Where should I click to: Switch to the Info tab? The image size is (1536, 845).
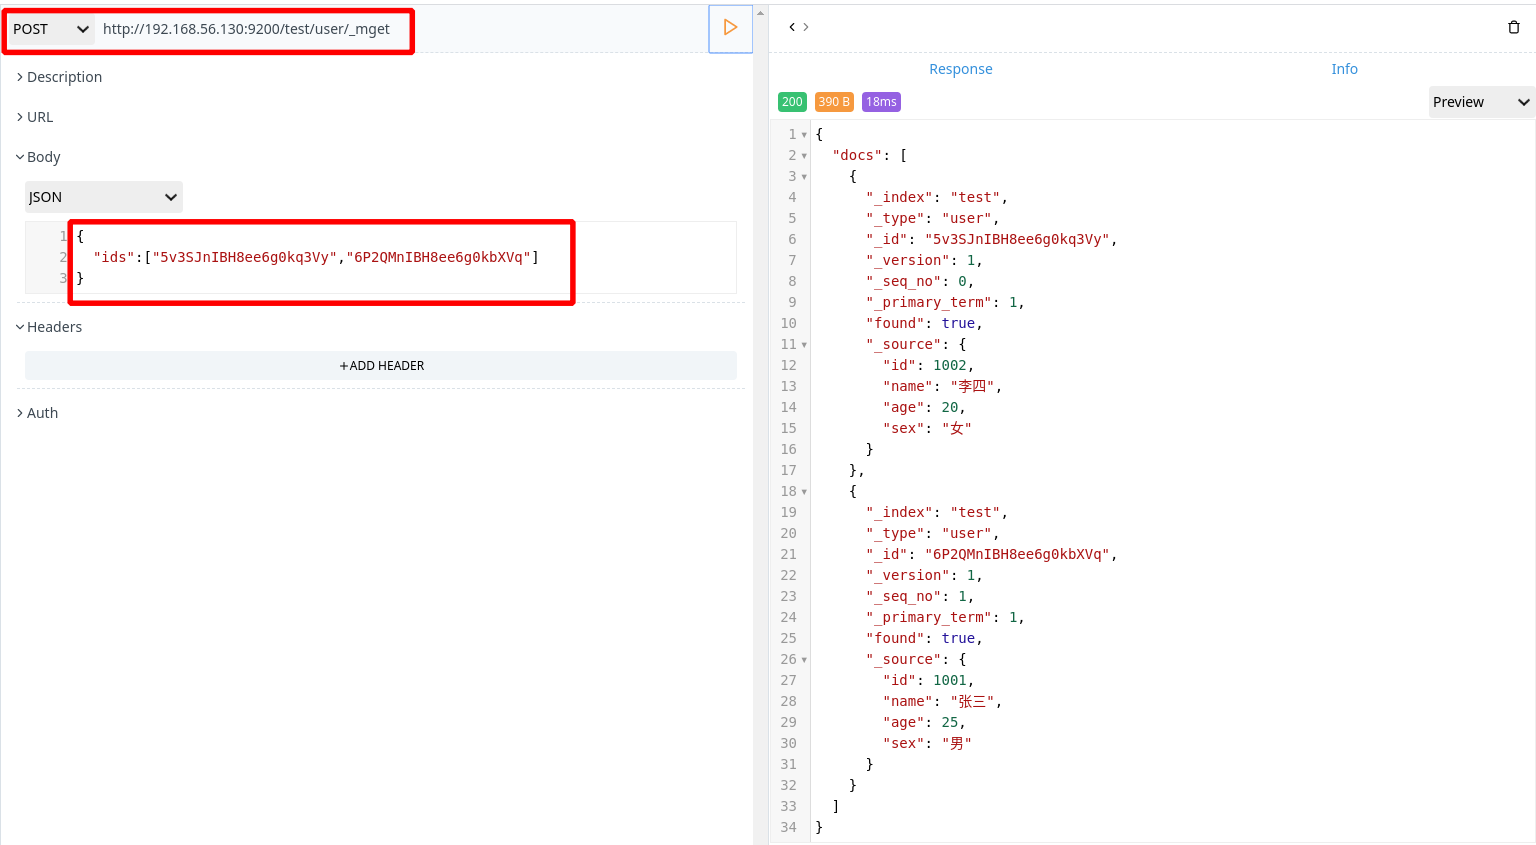1344,69
